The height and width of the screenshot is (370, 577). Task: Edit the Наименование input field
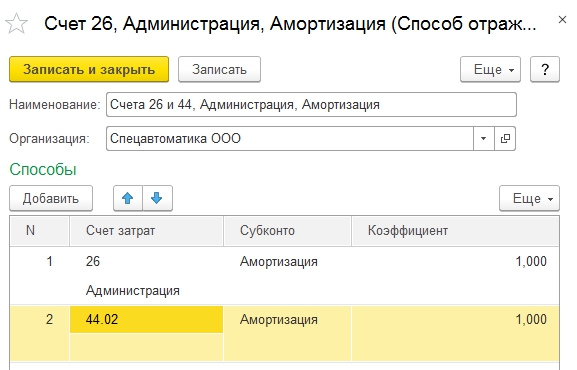311,105
